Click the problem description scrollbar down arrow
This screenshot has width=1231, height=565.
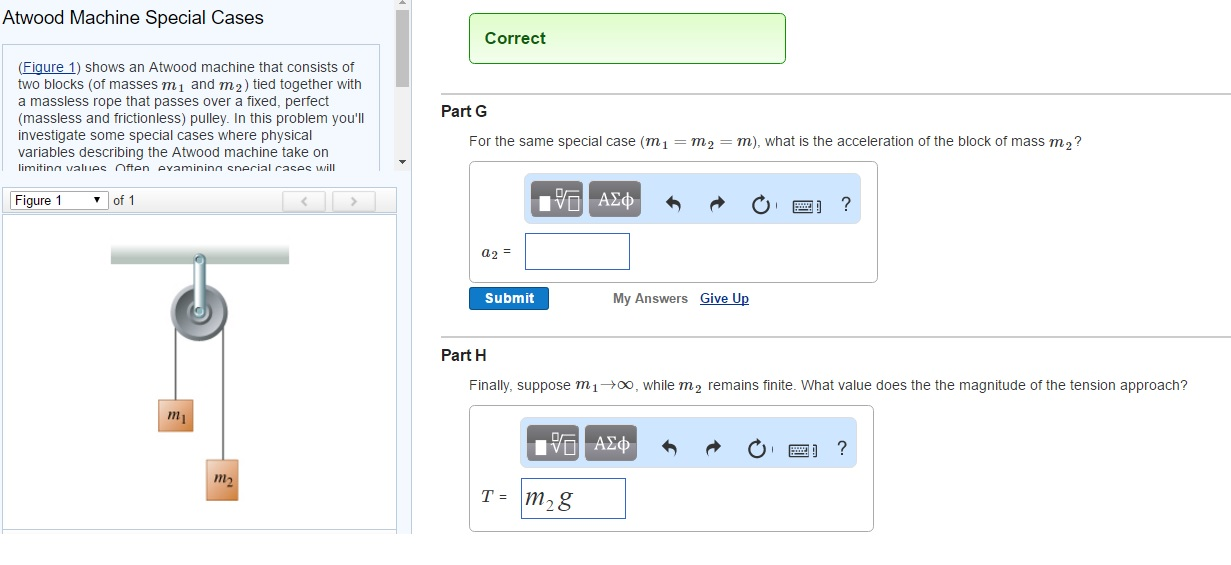[402, 161]
